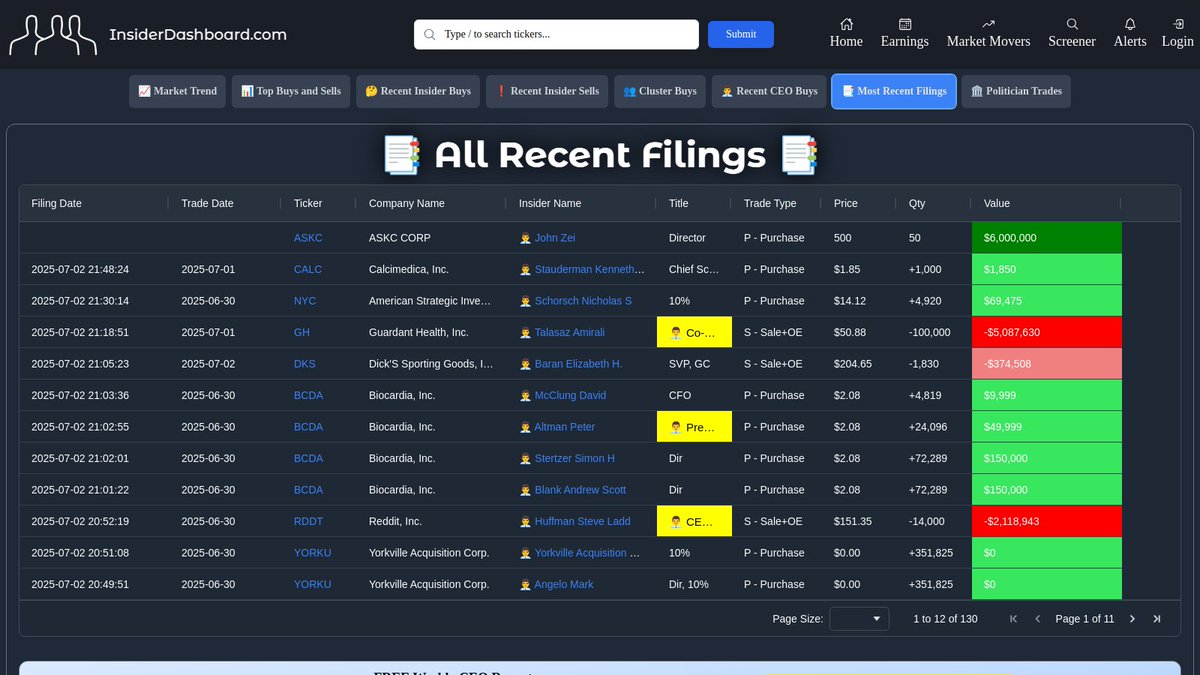
Task: Open Home via house icon
Action: tap(846, 24)
